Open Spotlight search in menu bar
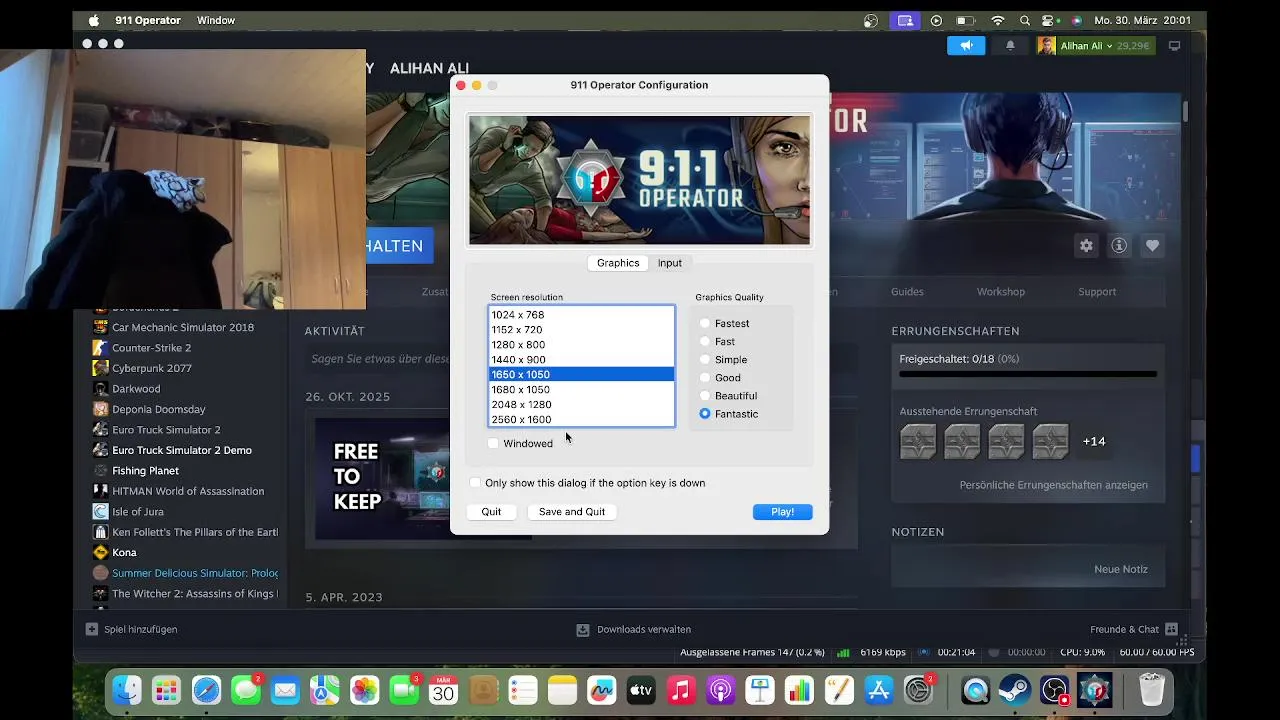 1025,20
